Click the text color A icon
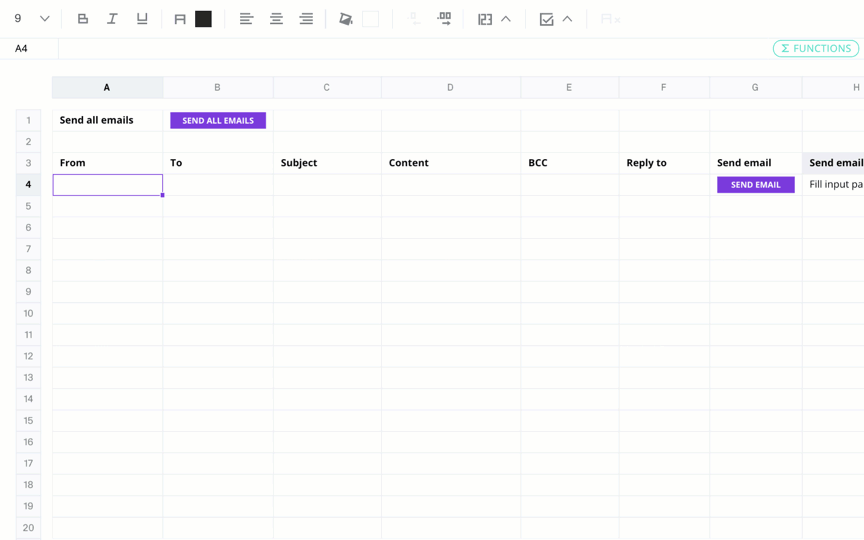 [x=180, y=20]
